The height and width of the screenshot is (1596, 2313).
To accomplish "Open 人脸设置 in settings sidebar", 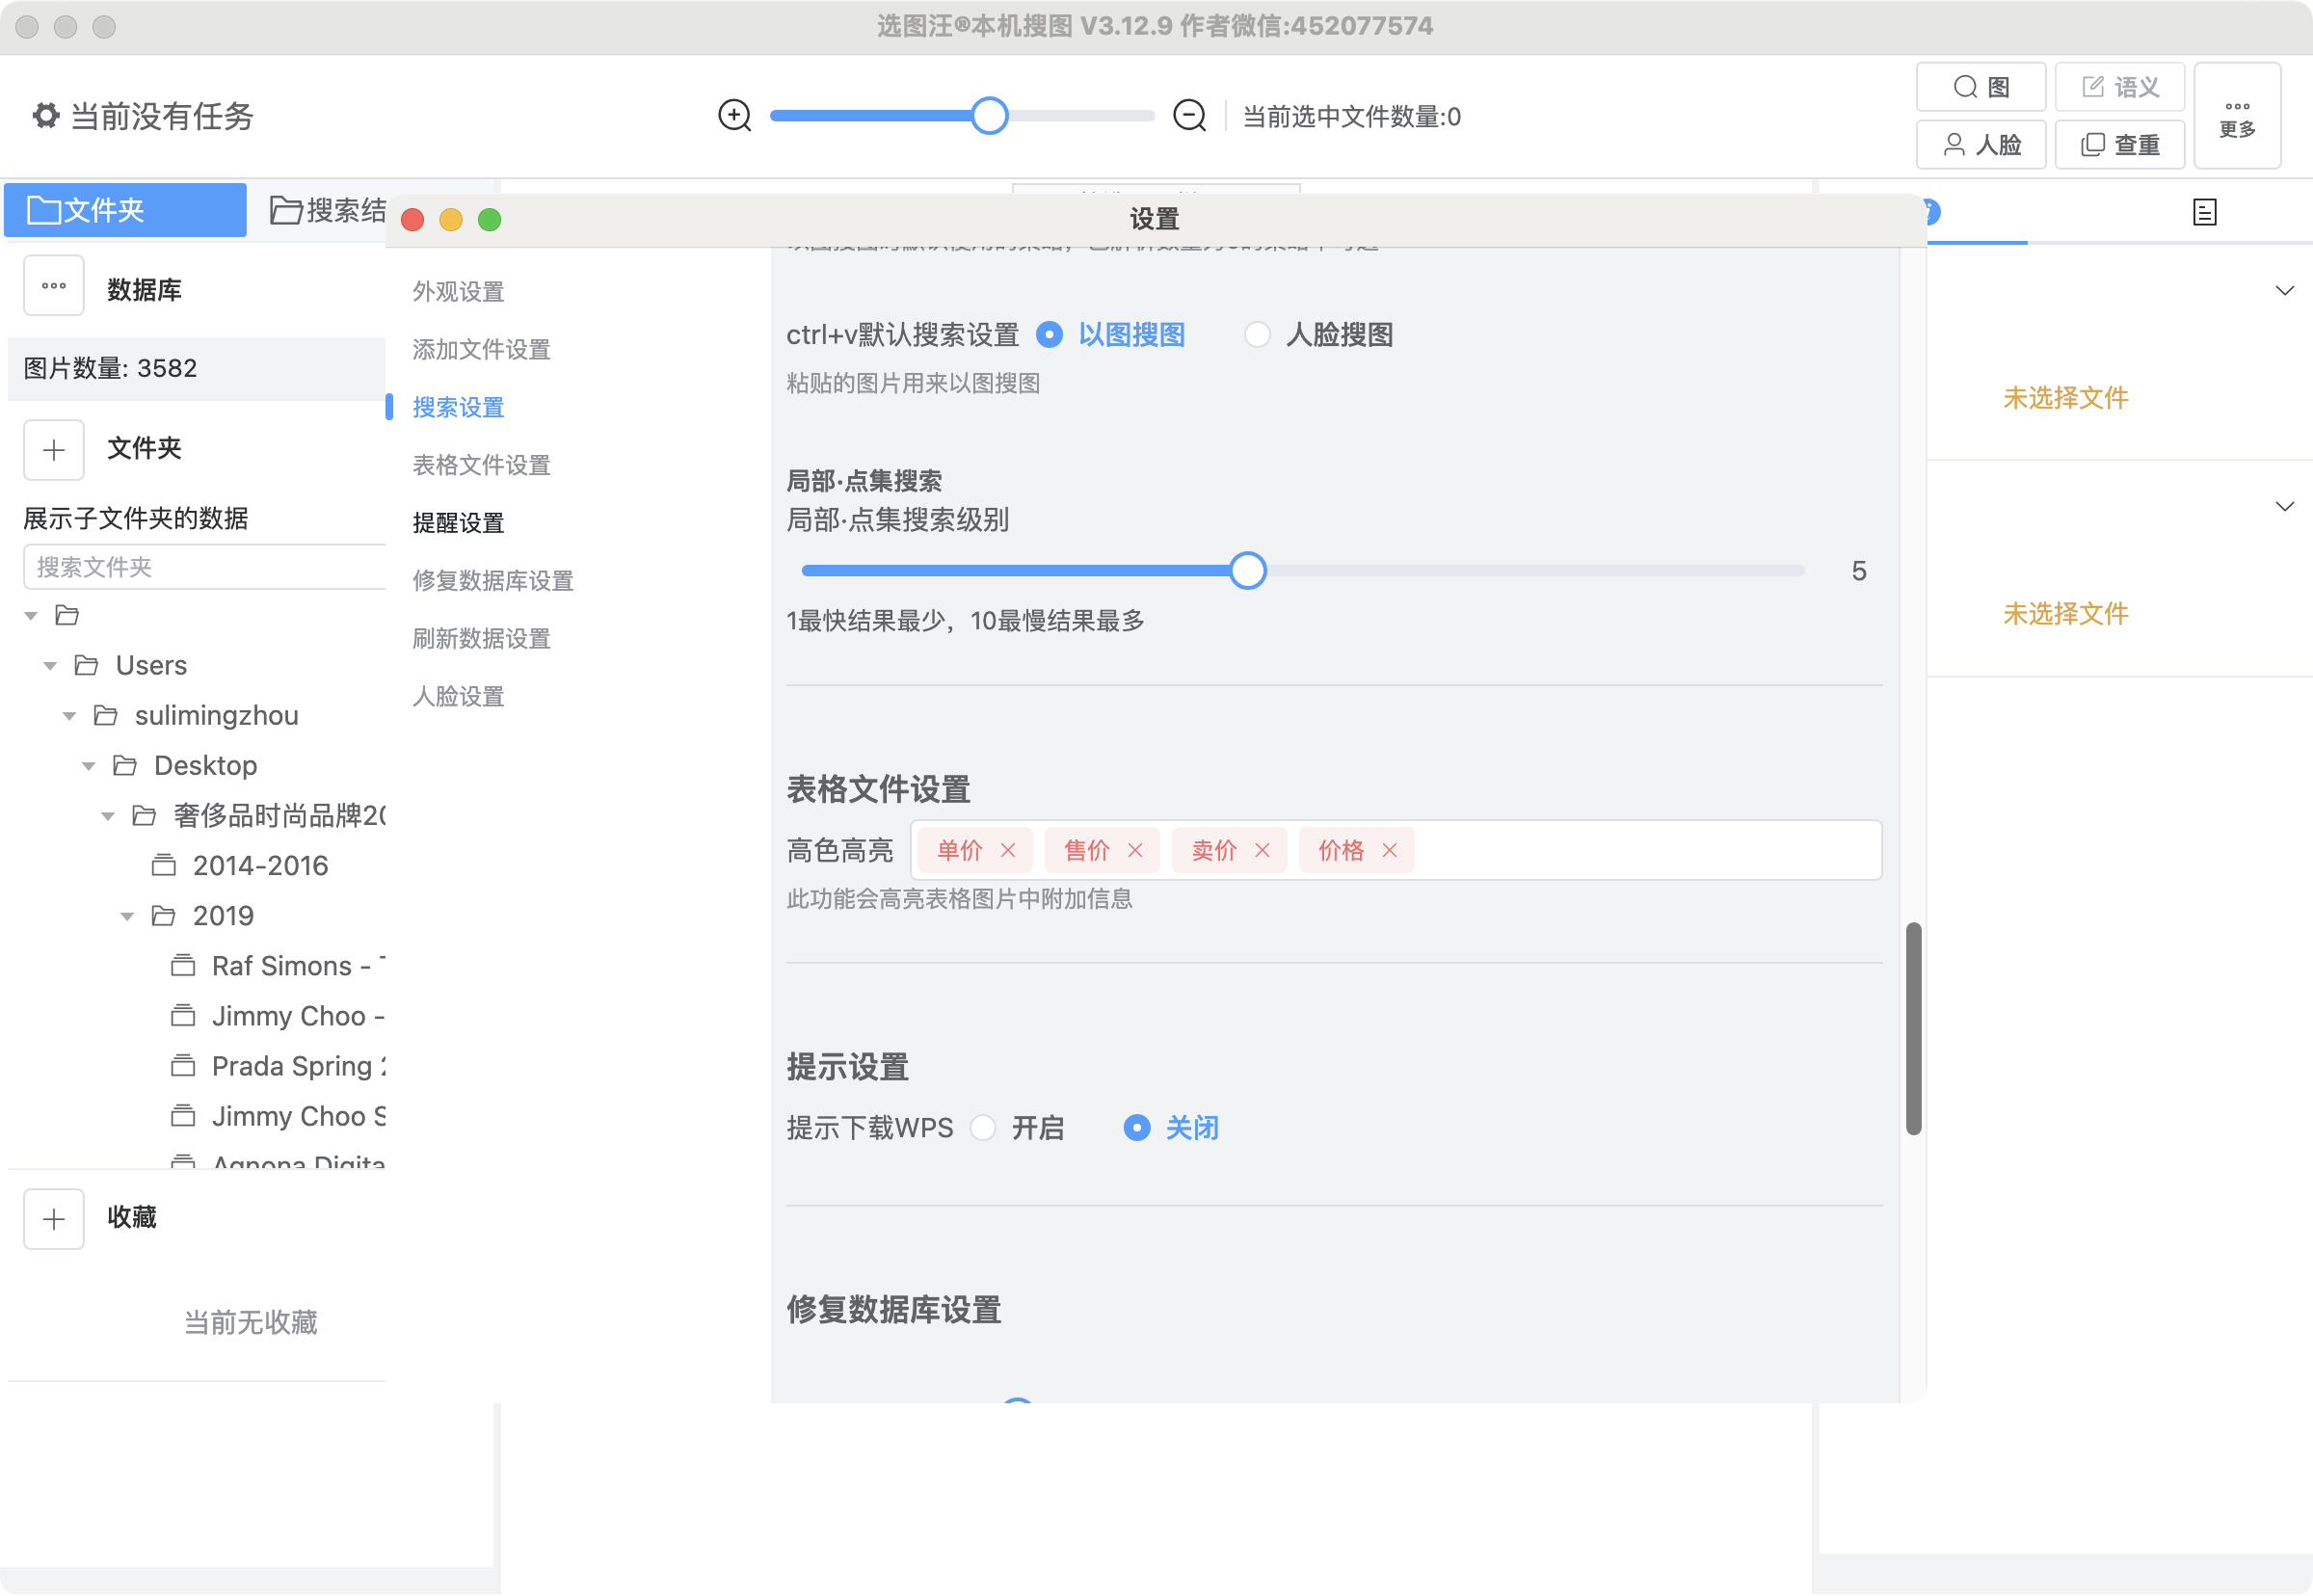I will pos(459,697).
